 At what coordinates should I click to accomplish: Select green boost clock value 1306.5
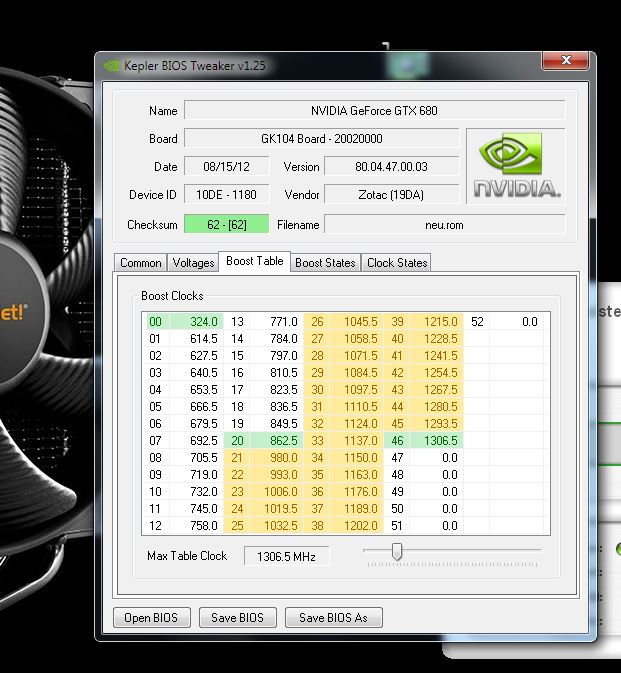point(437,440)
